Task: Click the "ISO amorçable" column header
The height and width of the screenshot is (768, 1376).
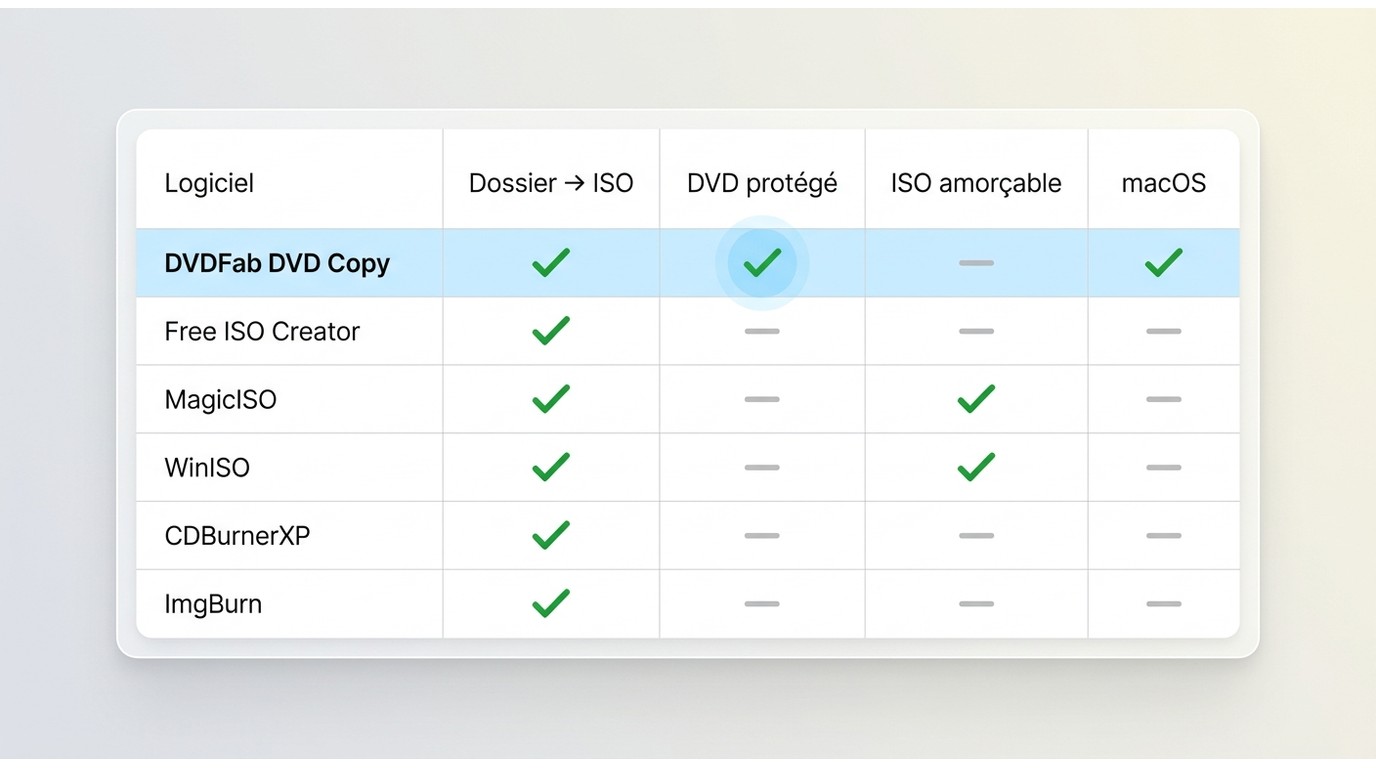Action: (976, 183)
